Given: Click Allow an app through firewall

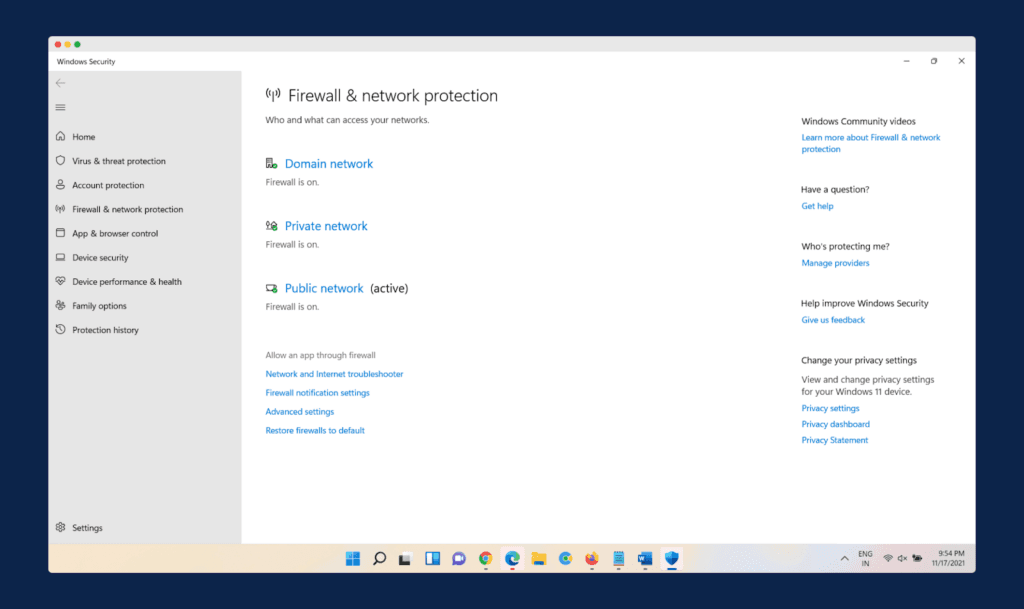Looking at the screenshot, I should pos(320,355).
